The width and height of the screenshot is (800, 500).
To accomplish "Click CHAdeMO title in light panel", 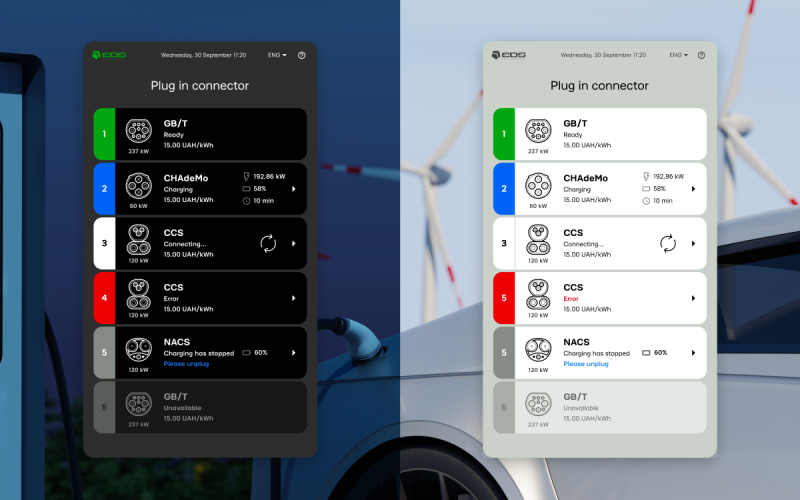I will pyautogui.click(x=585, y=178).
